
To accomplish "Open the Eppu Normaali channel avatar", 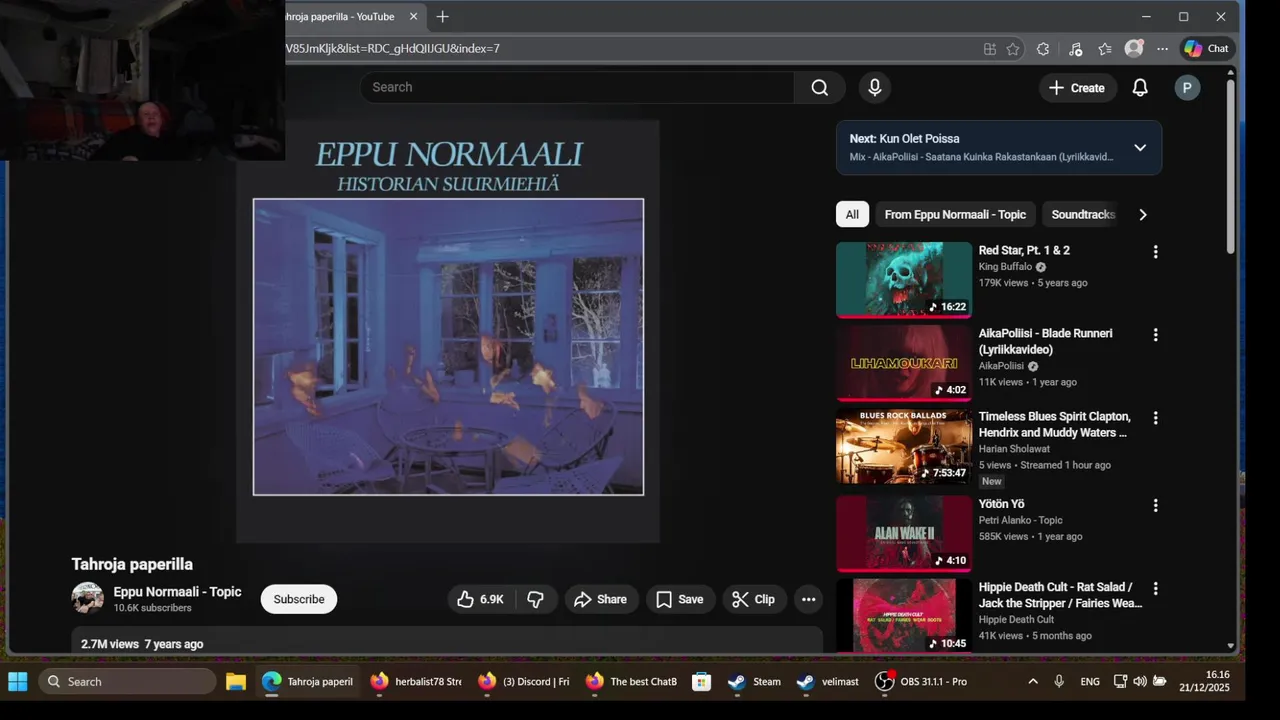I will click(88, 598).
